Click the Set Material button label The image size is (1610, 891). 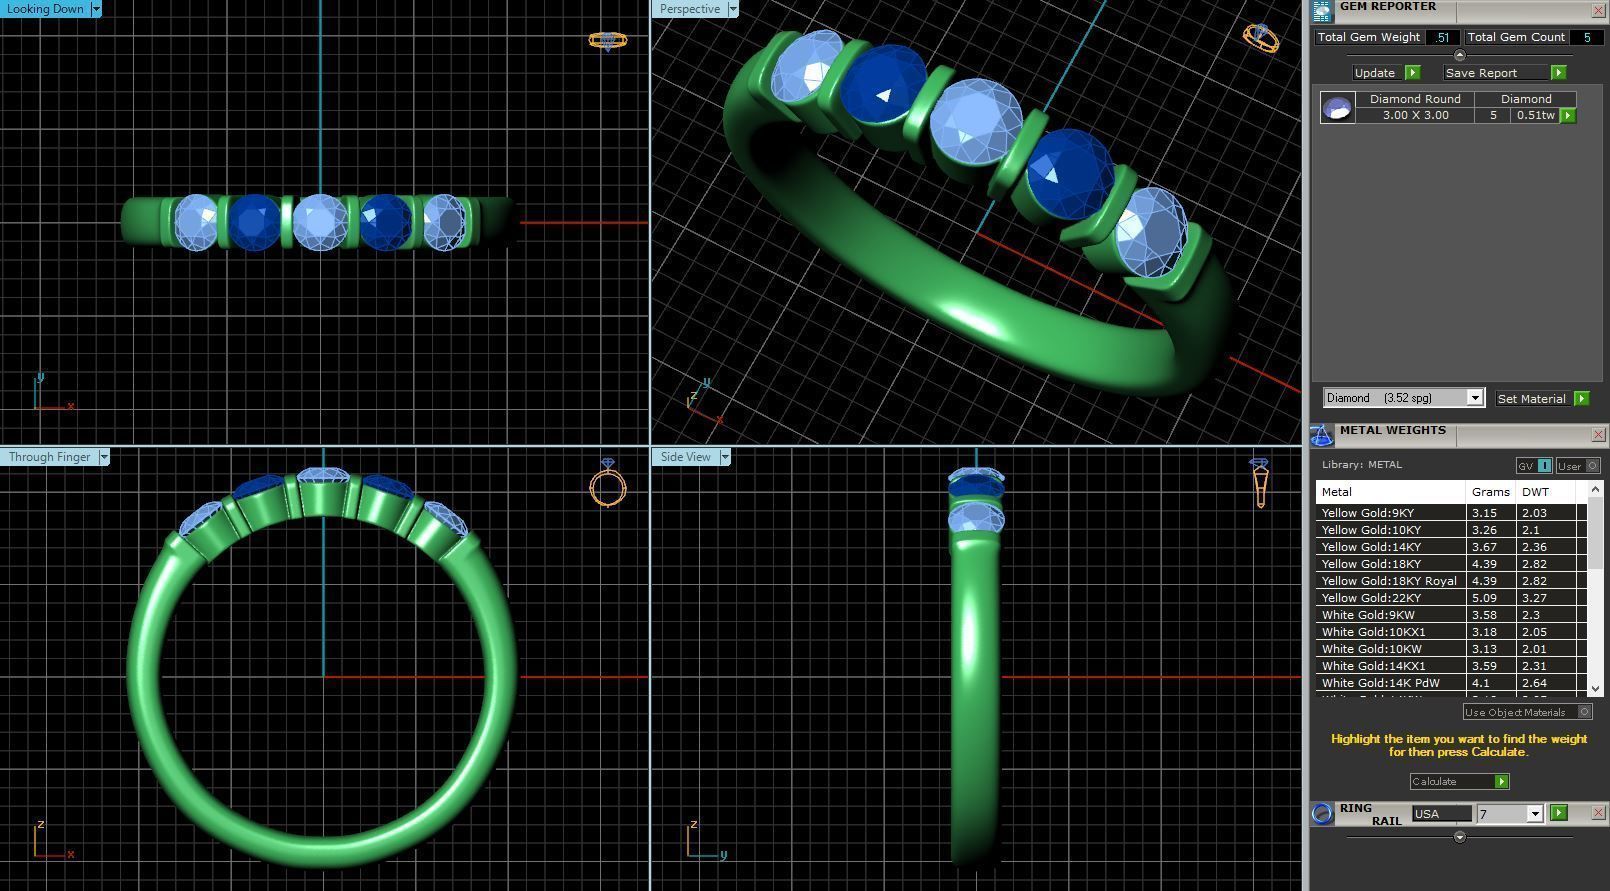click(x=1531, y=398)
